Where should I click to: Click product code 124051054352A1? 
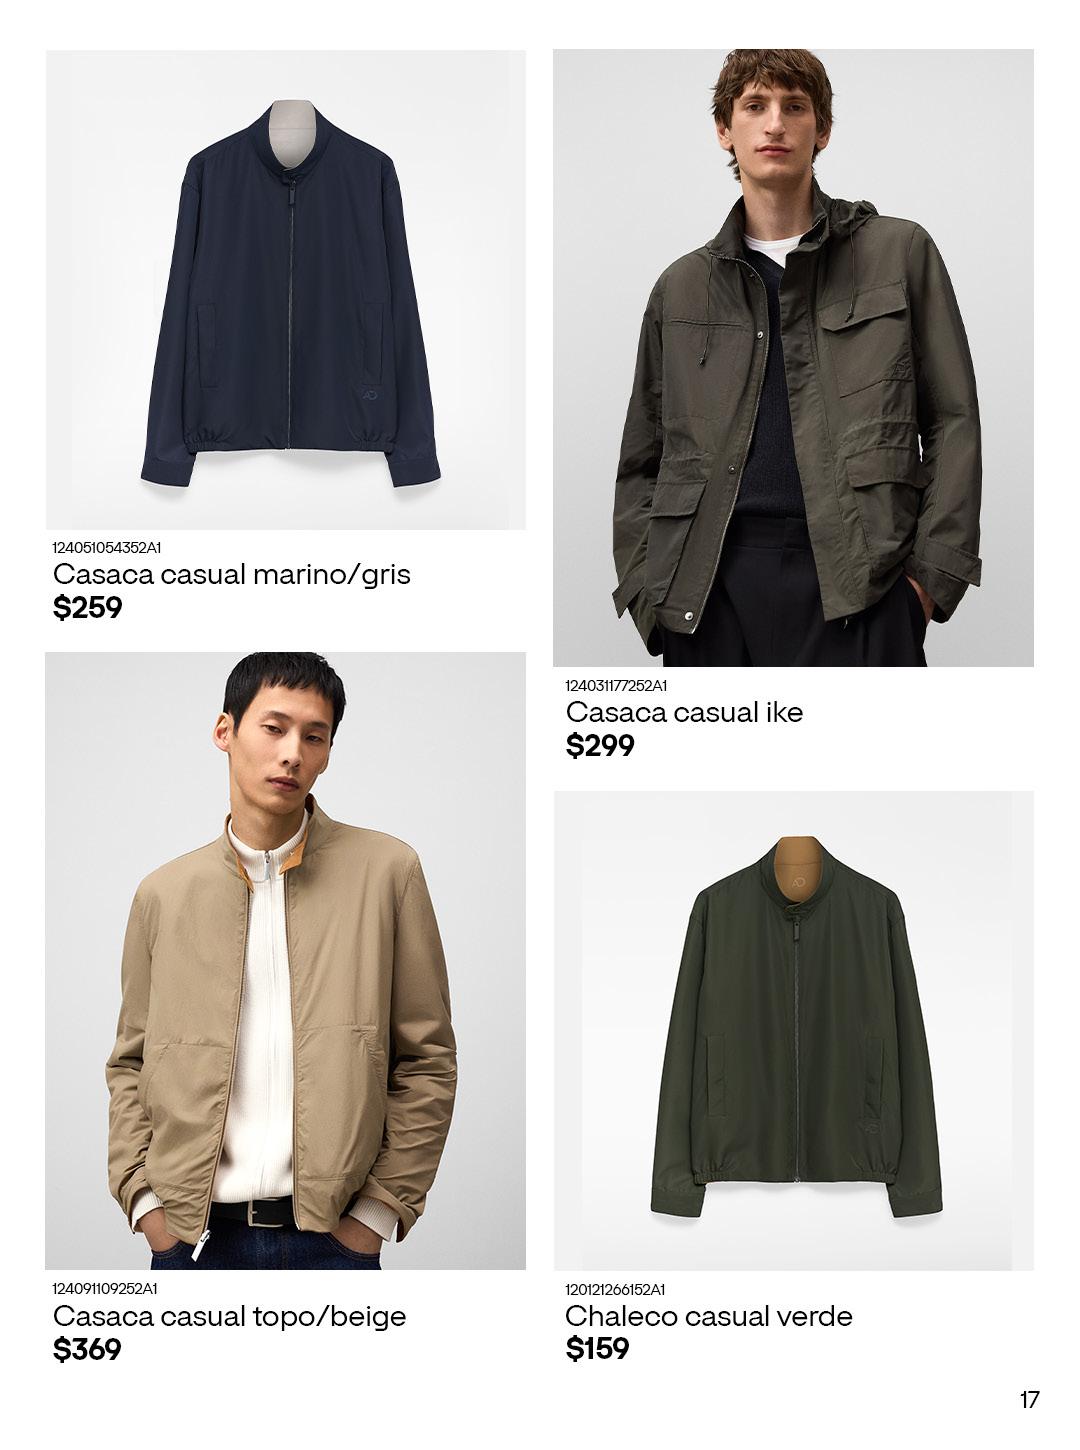coord(107,547)
